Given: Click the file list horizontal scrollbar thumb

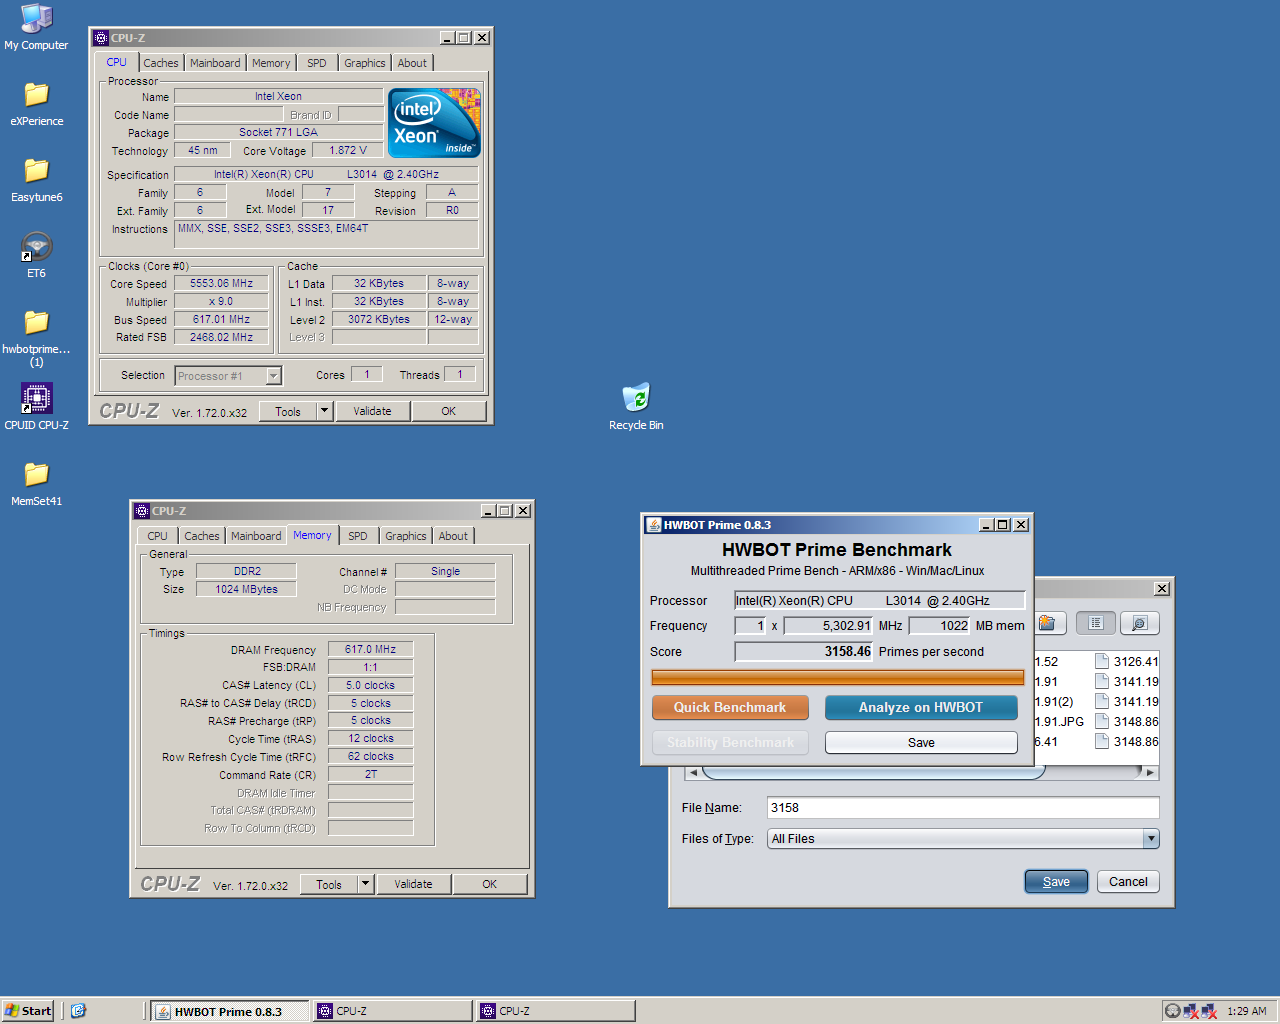Looking at the screenshot, I should (x=873, y=772).
